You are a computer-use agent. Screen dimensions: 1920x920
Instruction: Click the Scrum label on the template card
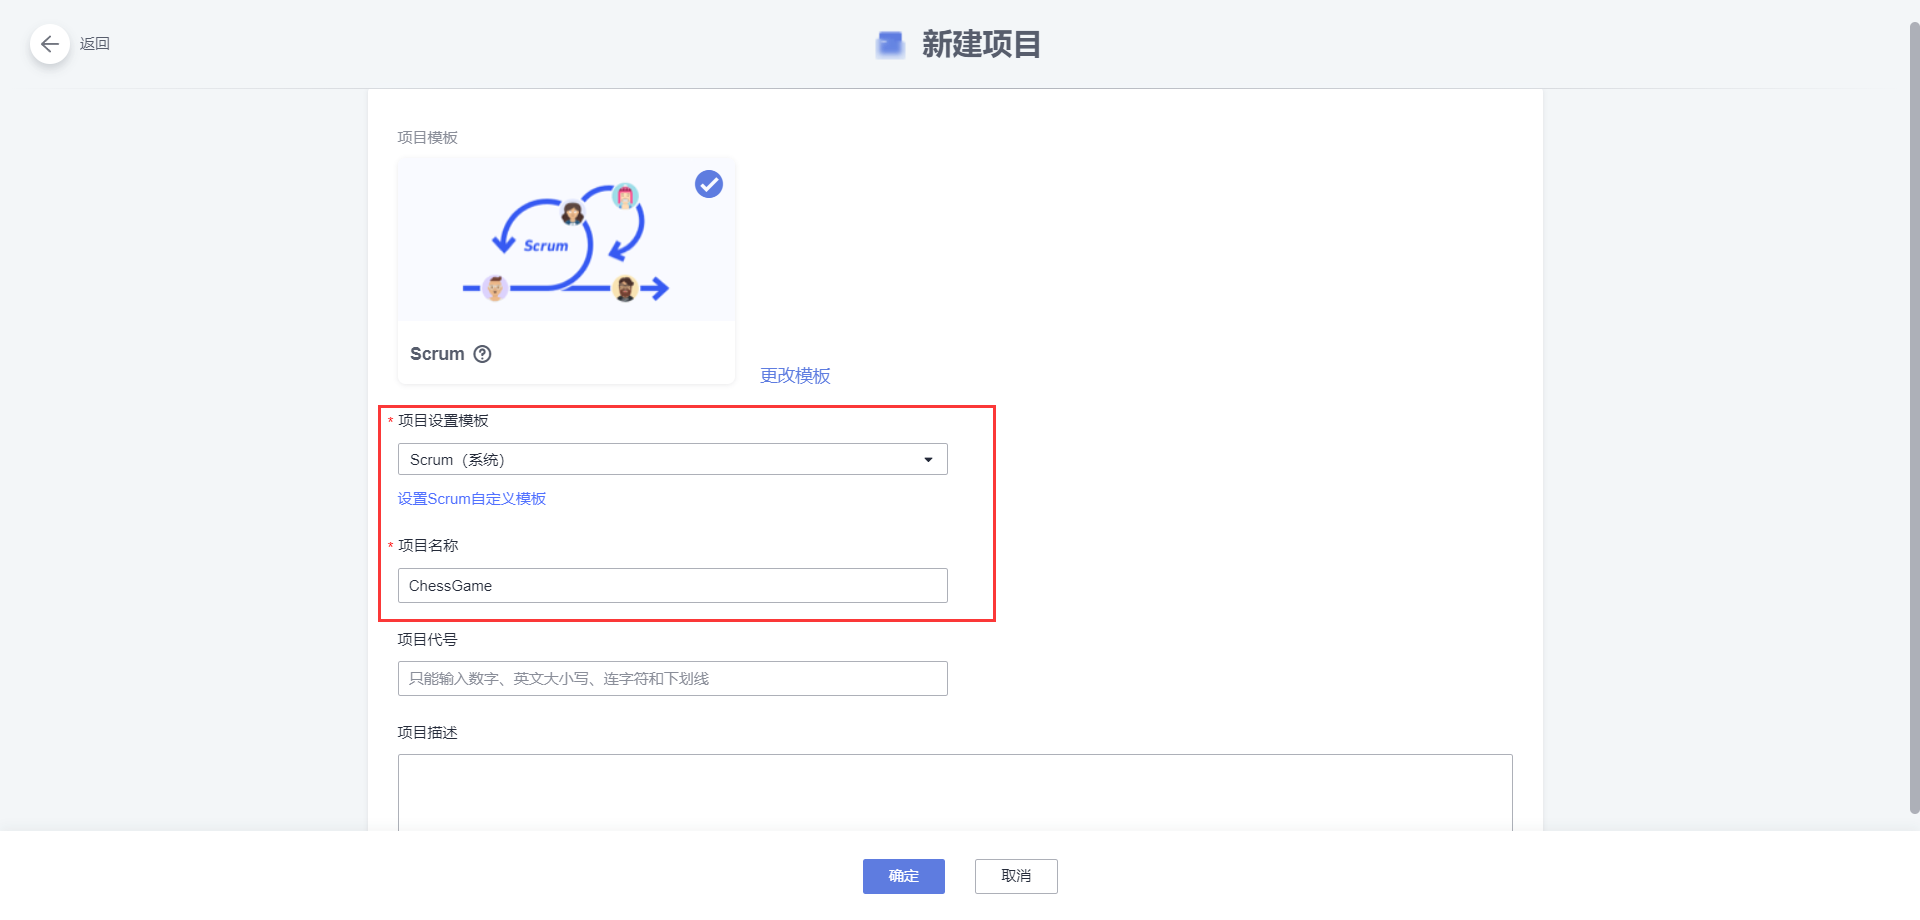coord(437,353)
